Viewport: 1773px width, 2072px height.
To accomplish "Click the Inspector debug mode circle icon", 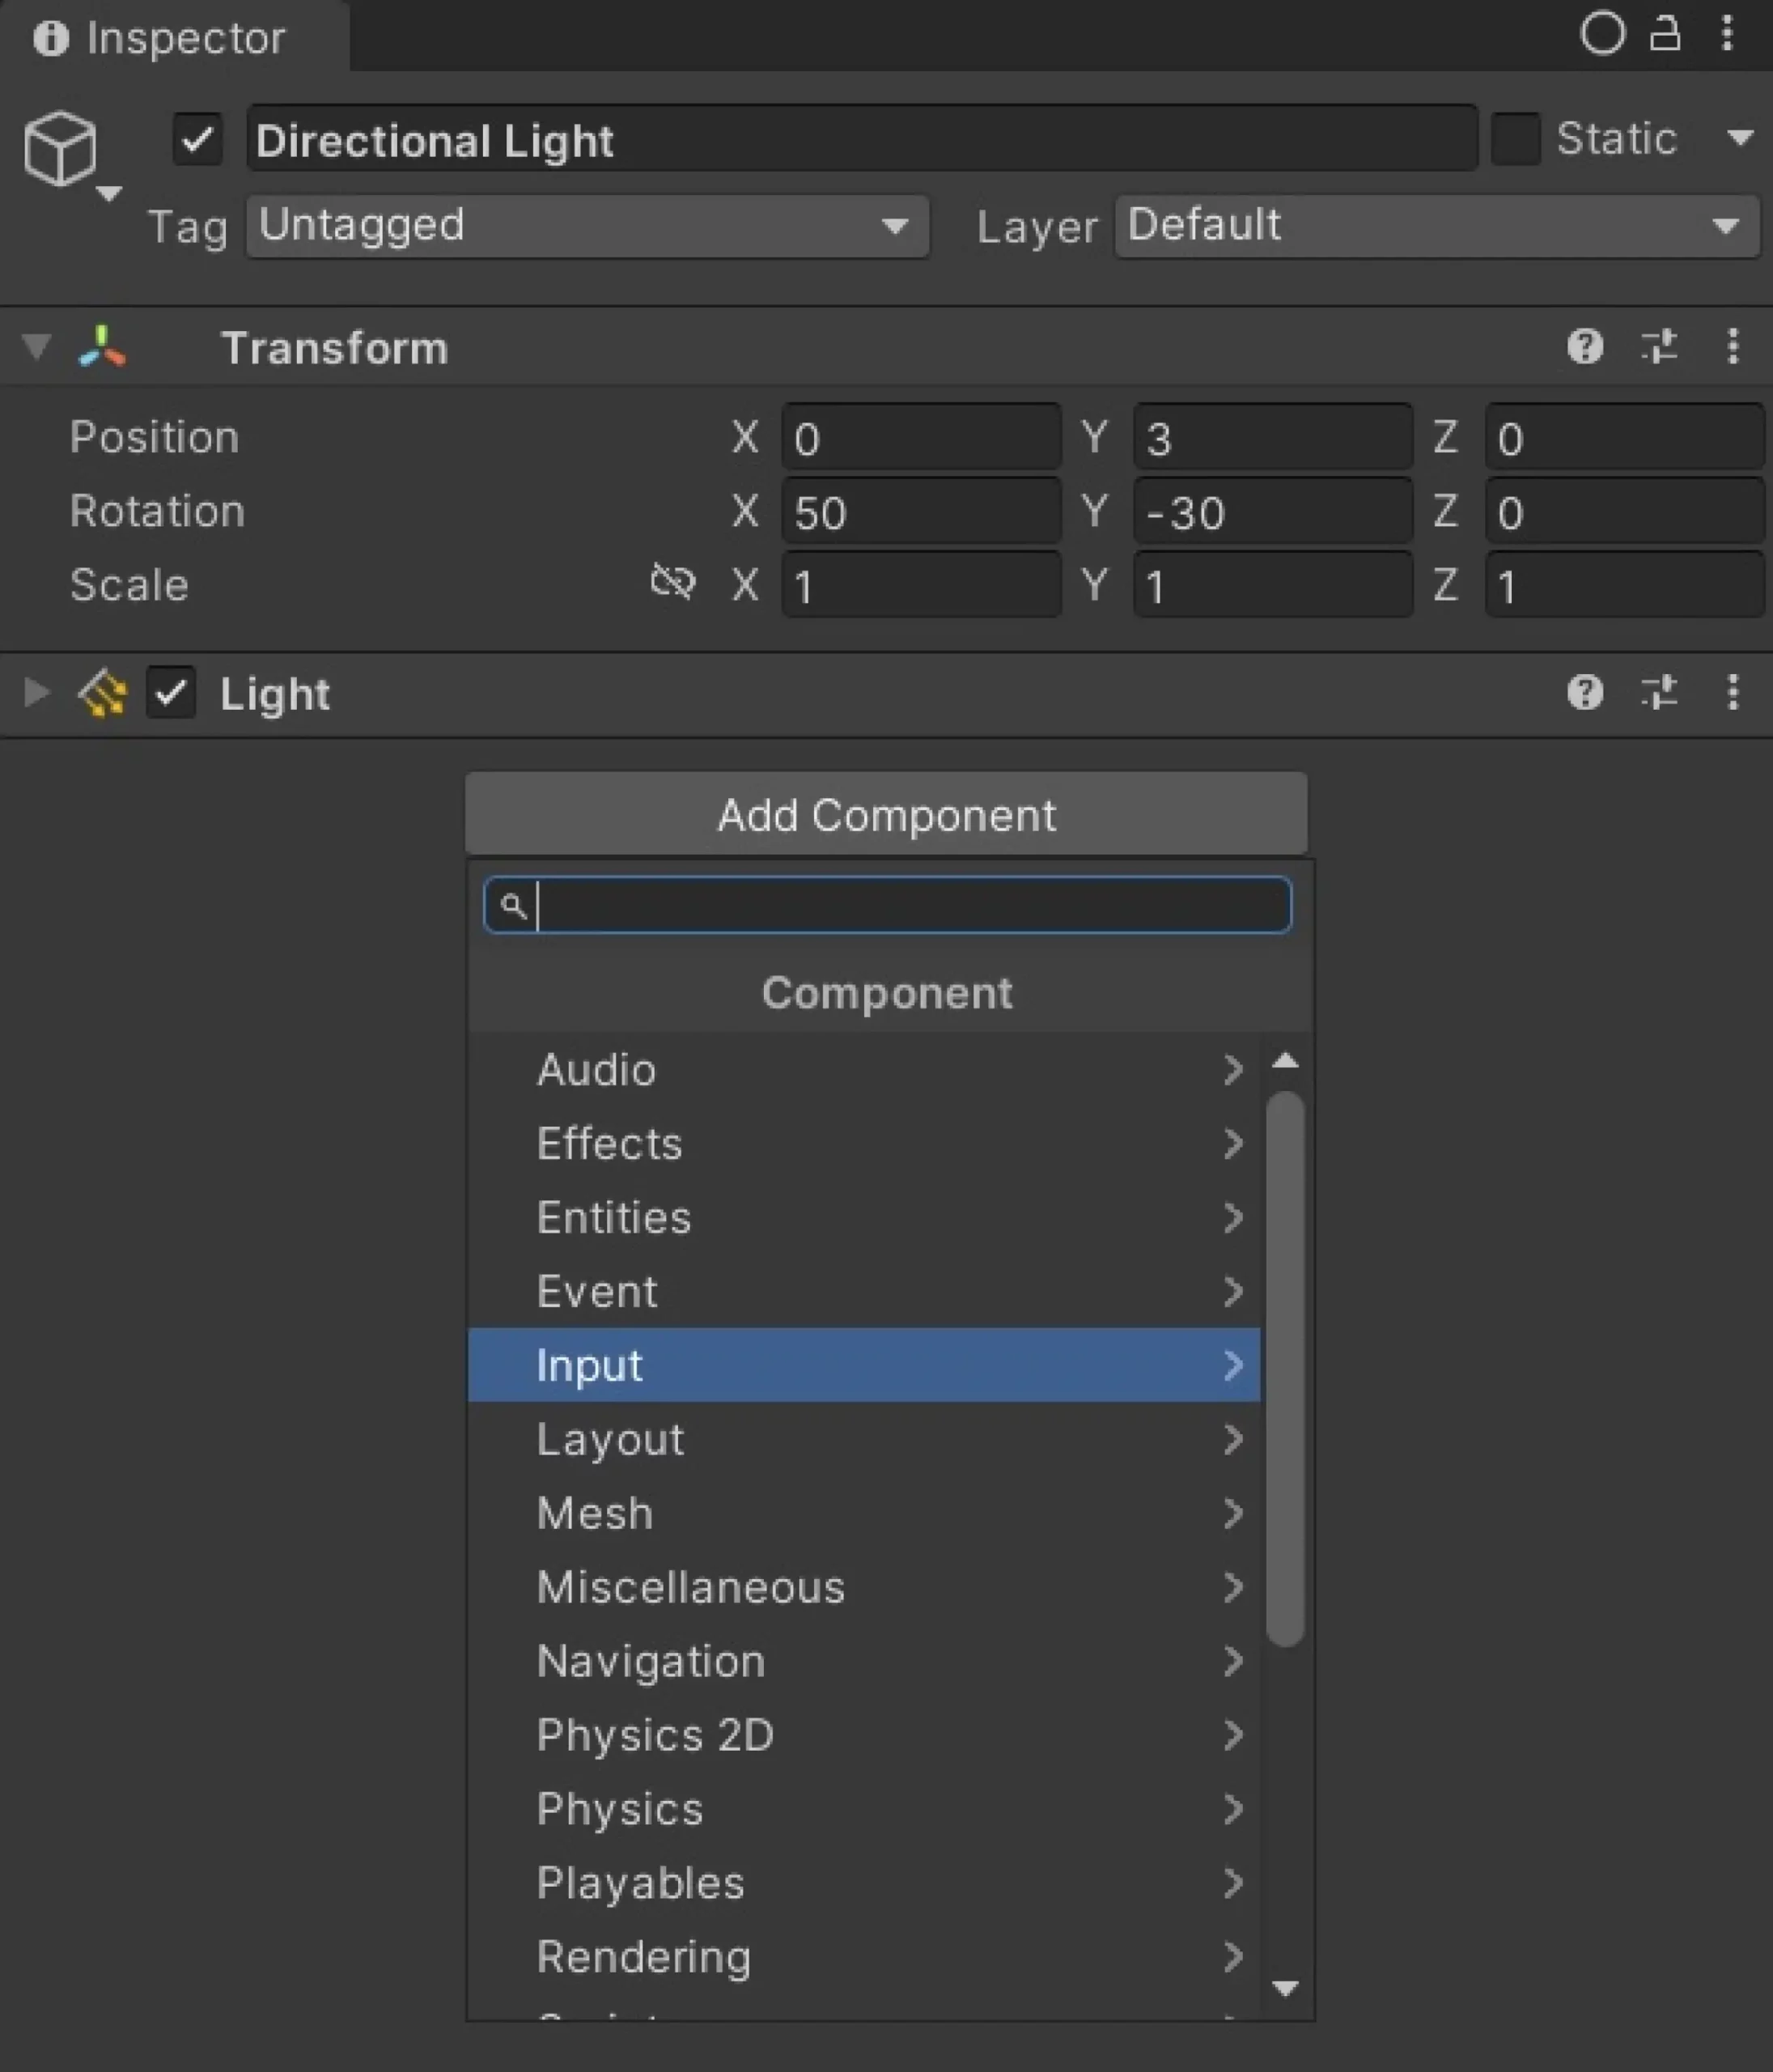I will (1602, 34).
